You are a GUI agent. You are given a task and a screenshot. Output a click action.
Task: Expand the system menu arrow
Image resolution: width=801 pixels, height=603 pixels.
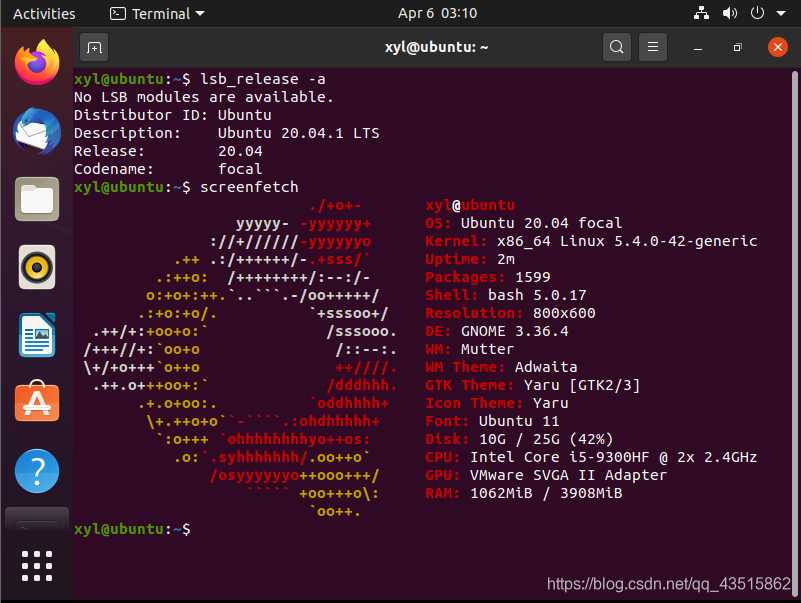(x=781, y=14)
